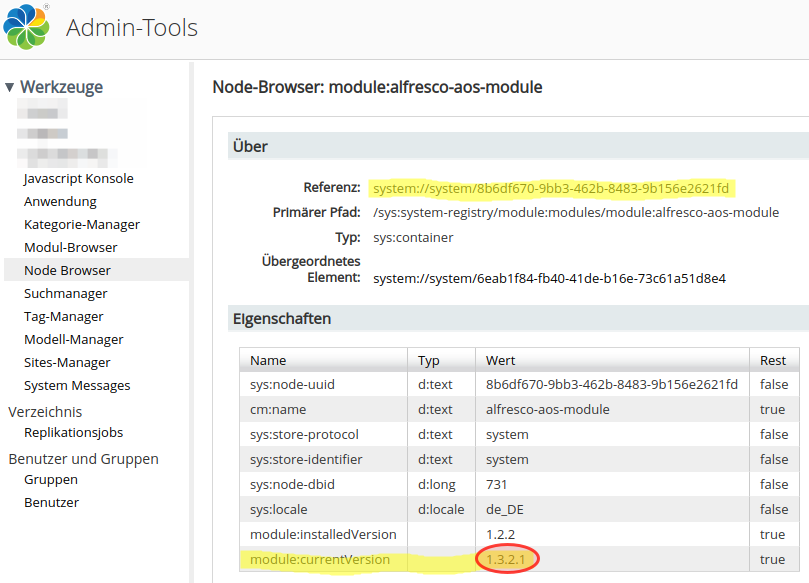This screenshot has width=809, height=583.
Task: Click the installed version value 1.2.2
Action: 500,535
